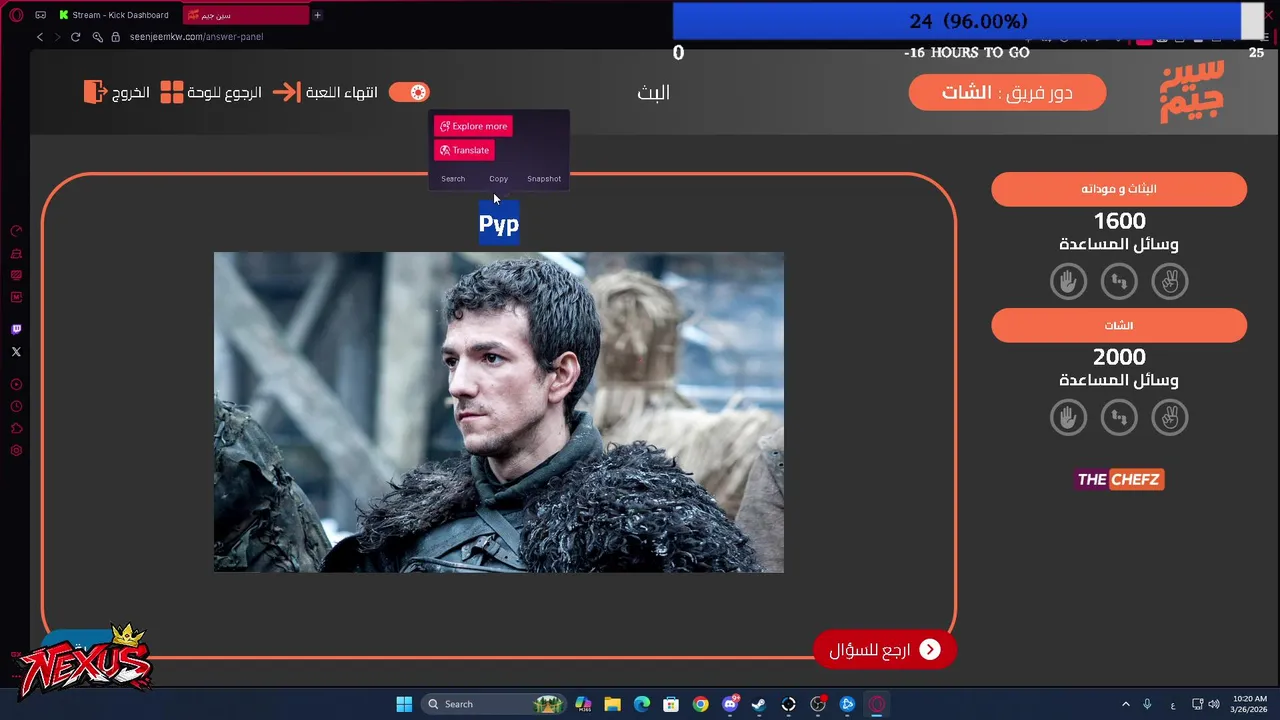Image resolution: width=1280 pixels, height=720 pixels.
Task: Click the سين جيم site logo
Action: click(x=1192, y=92)
